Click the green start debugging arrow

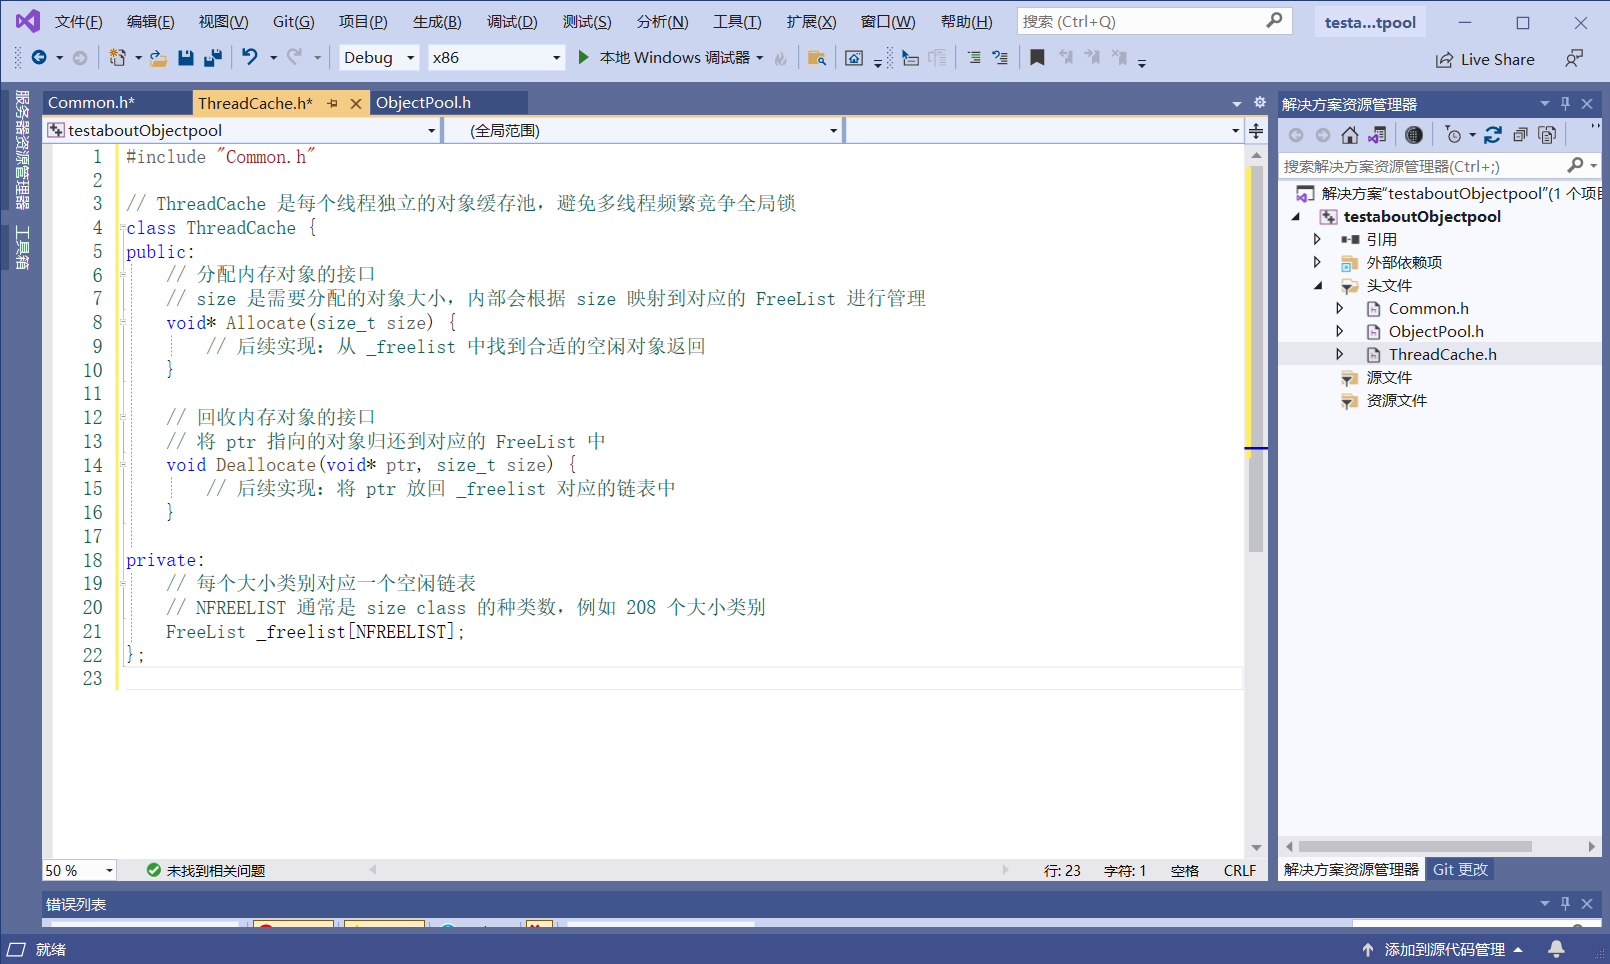pos(584,58)
